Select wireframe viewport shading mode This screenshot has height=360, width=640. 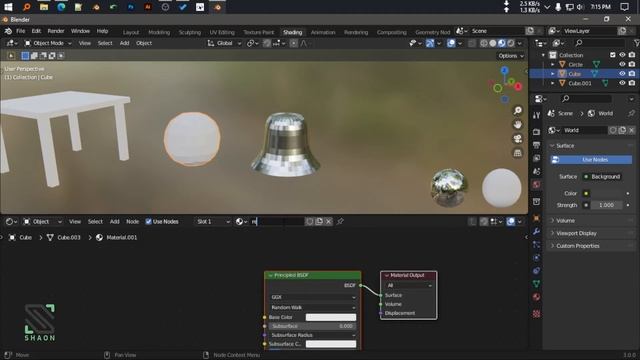(x=484, y=43)
